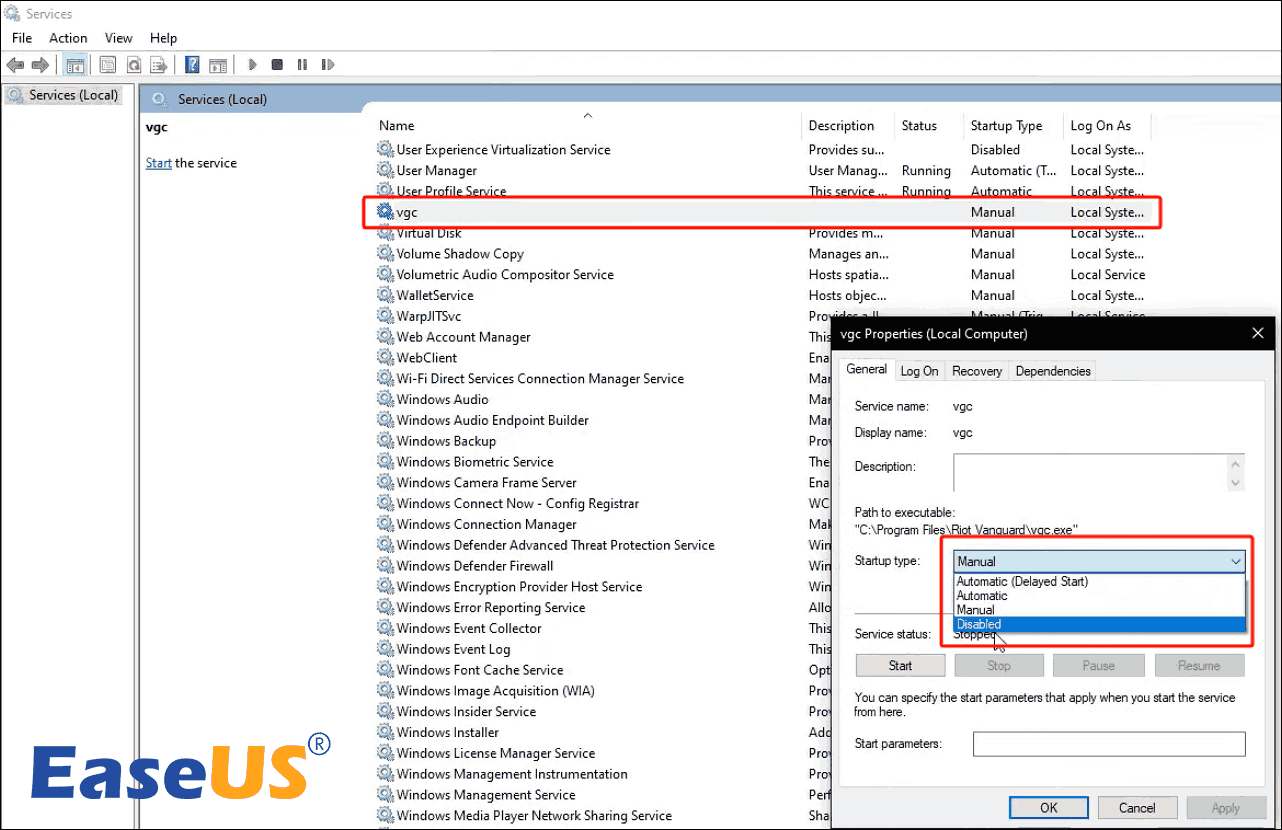1282x830 pixels.
Task: Click the Back arrow toolbar icon
Action: (x=15, y=65)
